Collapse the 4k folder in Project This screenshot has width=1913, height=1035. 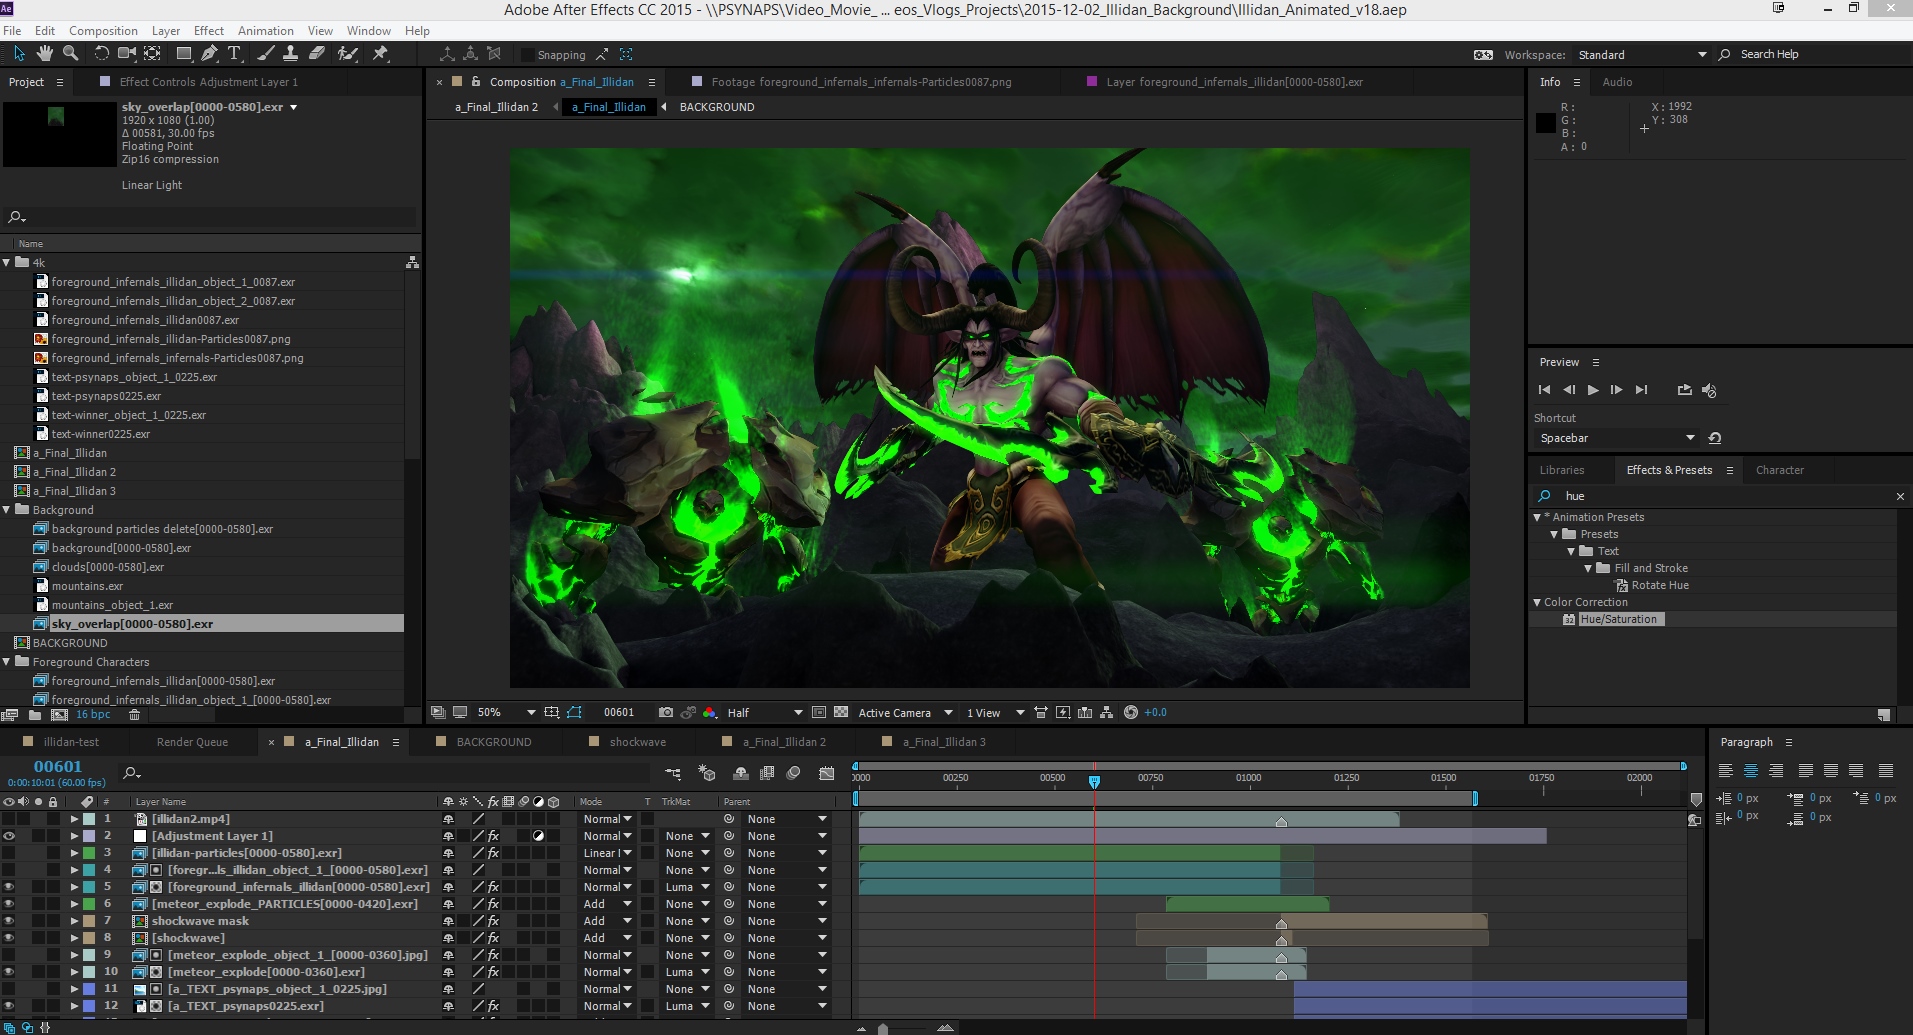(x=7, y=262)
